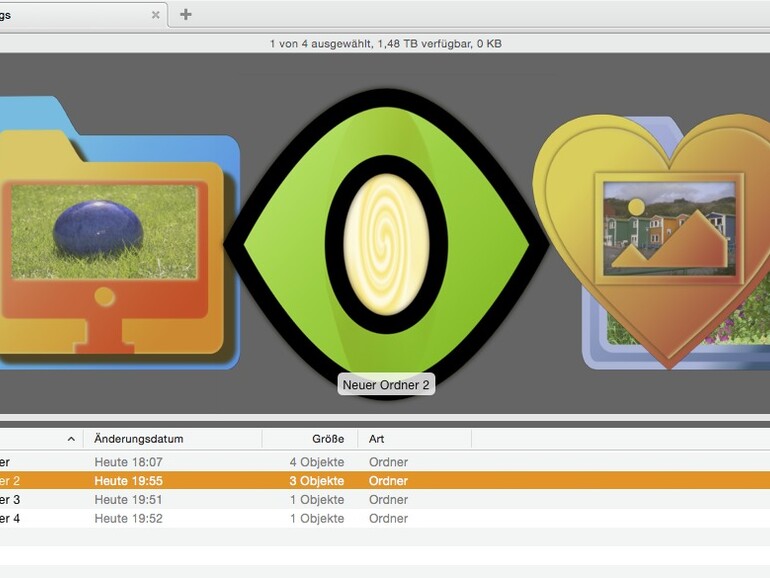The image size is (770, 578).
Task: Click the '4 Objekte' size cell
Action: [x=317, y=462]
